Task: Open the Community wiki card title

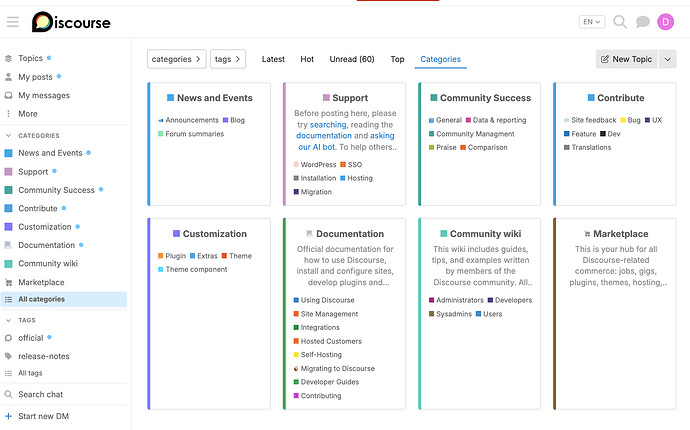Action: click(485, 234)
